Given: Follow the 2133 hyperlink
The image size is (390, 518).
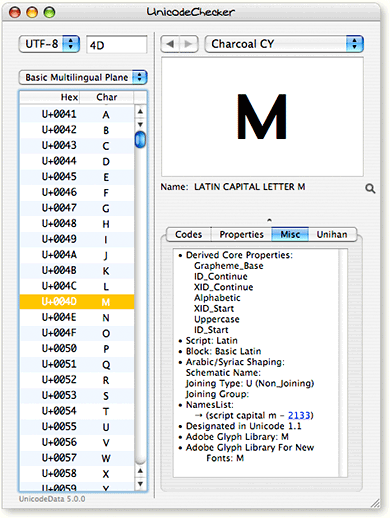Looking at the screenshot, I should [299, 415].
